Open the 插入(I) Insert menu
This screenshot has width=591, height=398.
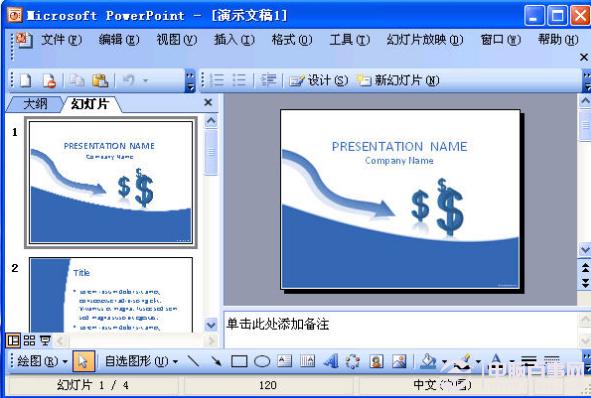[x=234, y=40]
